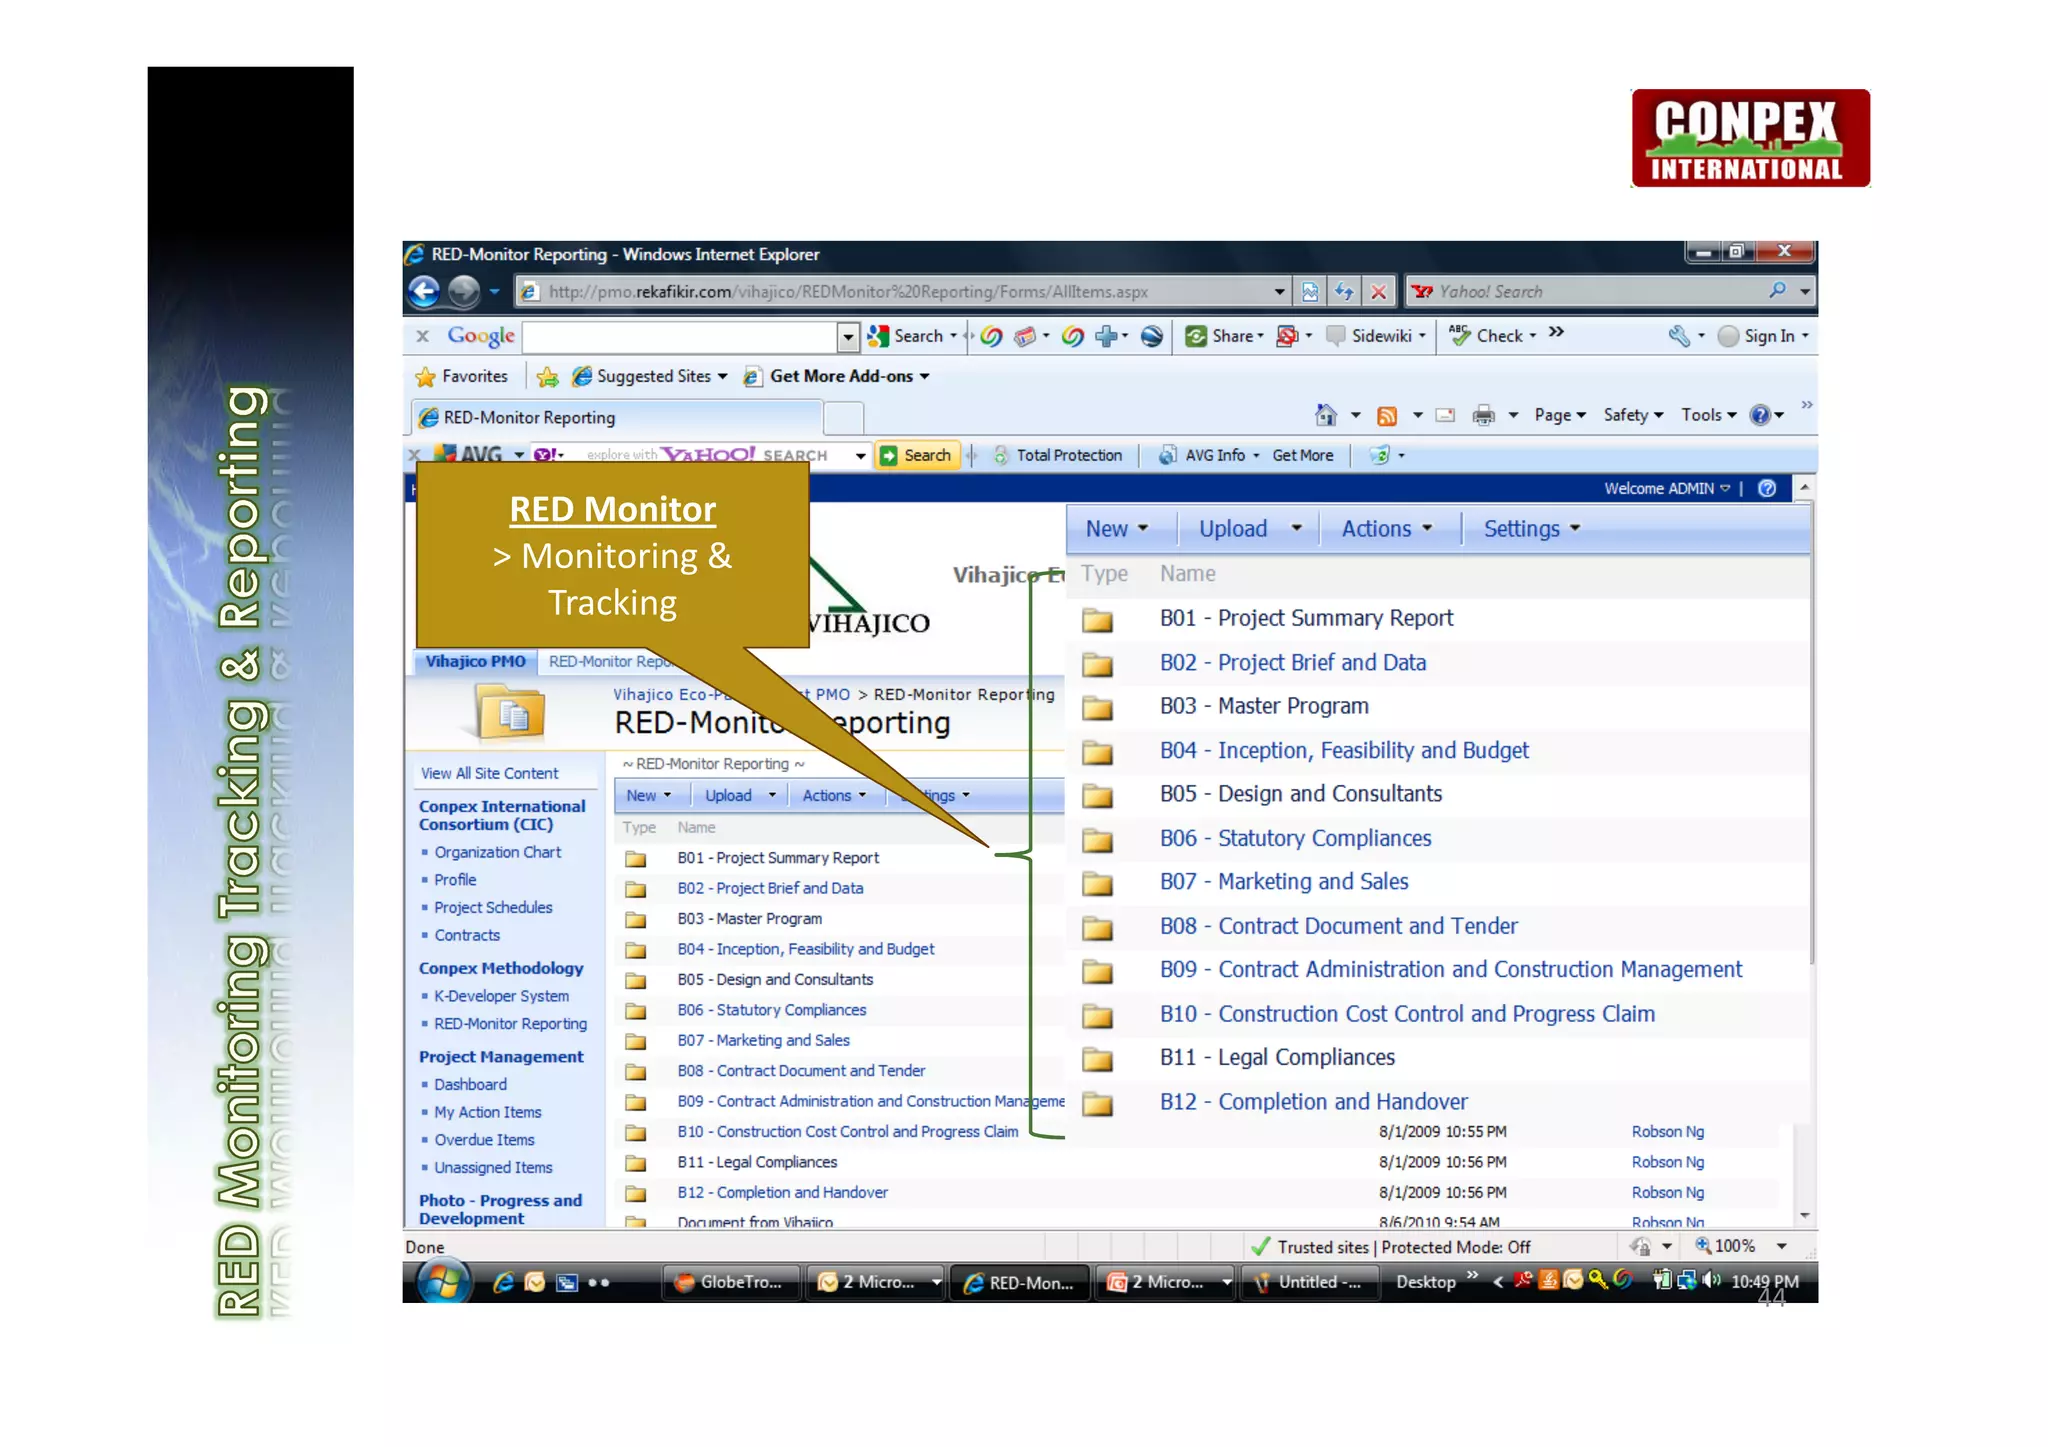
Task: Click the Favorites star icon
Action: click(426, 377)
